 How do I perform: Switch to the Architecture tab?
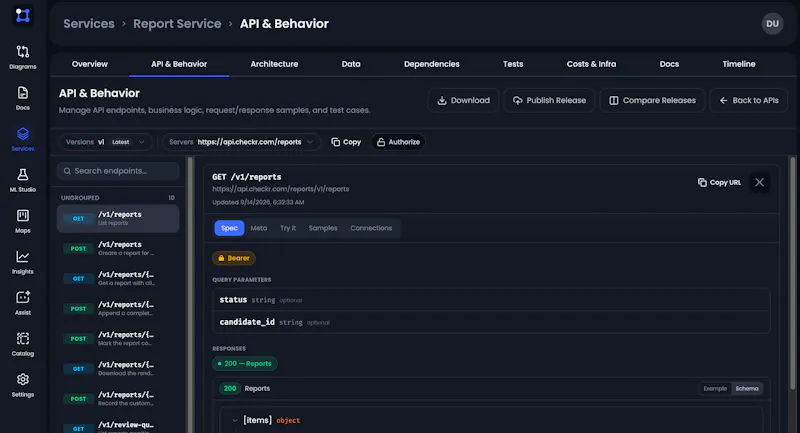(274, 64)
